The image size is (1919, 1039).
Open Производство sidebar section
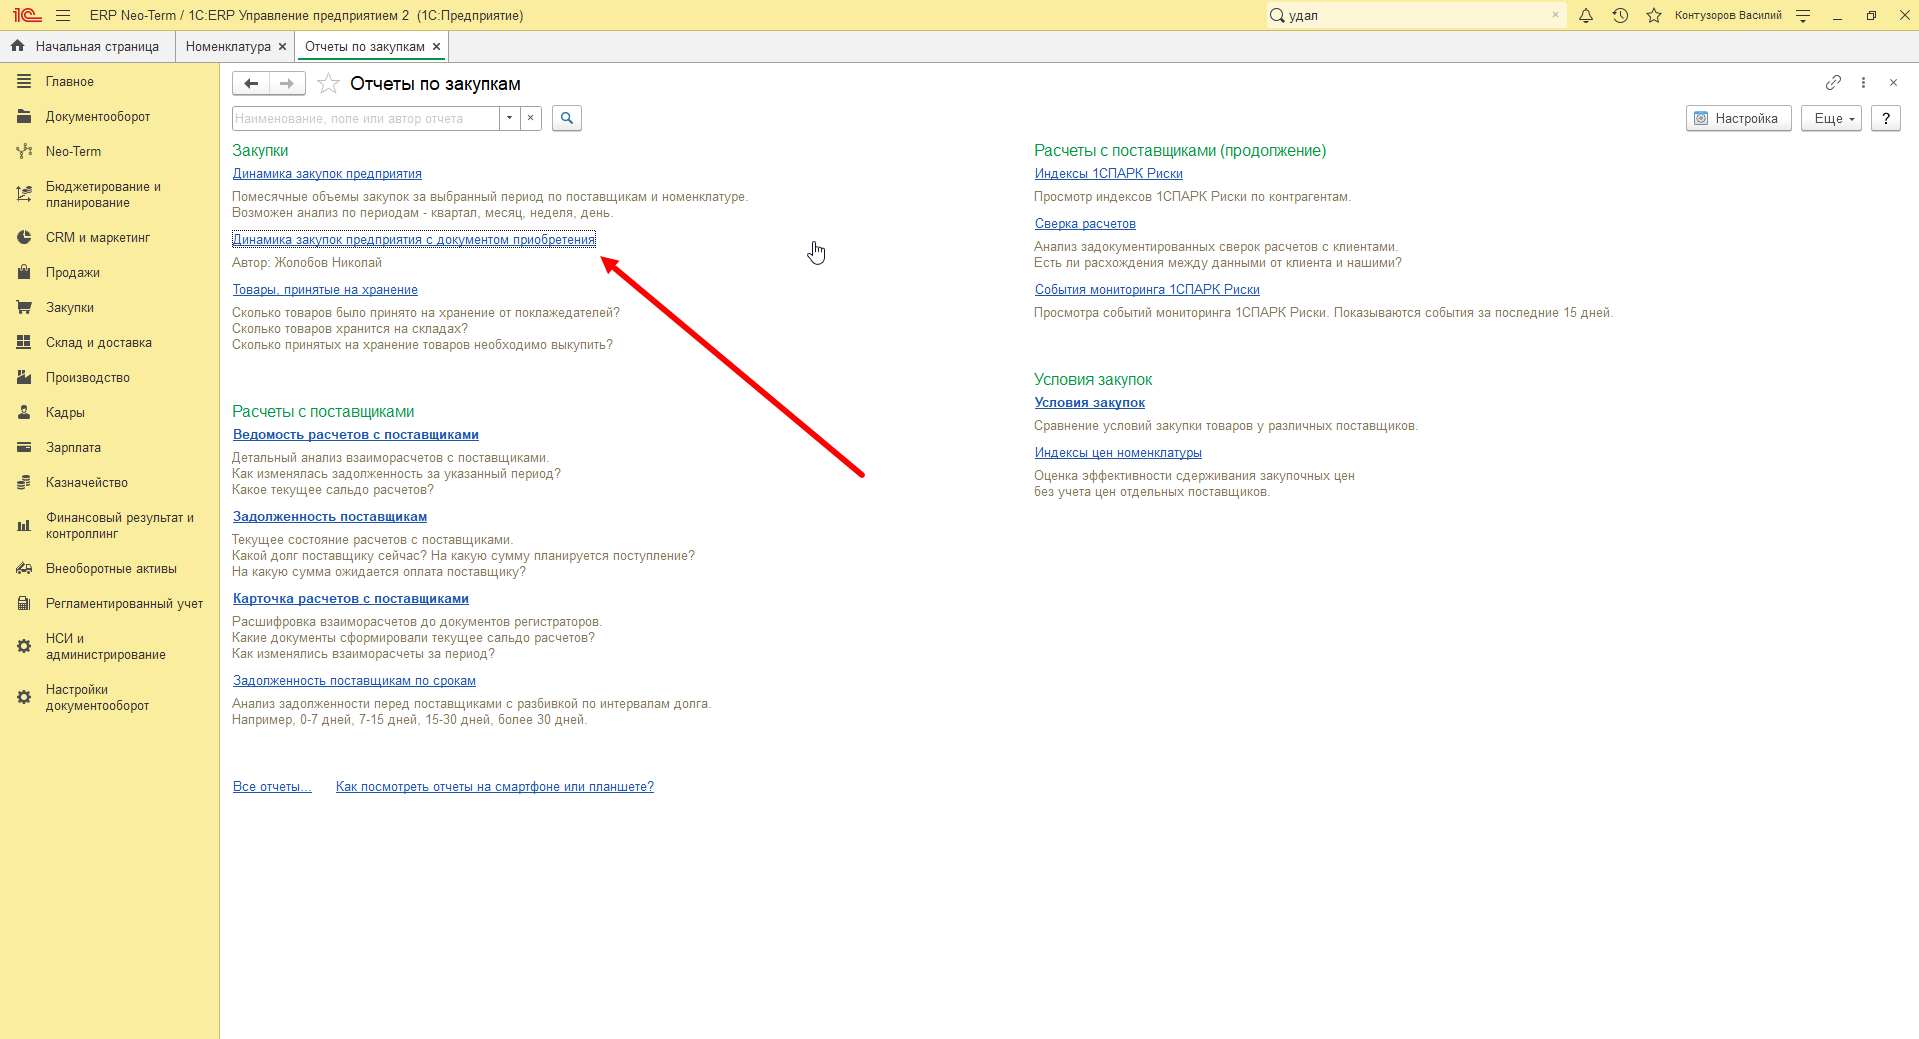pyautogui.click(x=109, y=378)
